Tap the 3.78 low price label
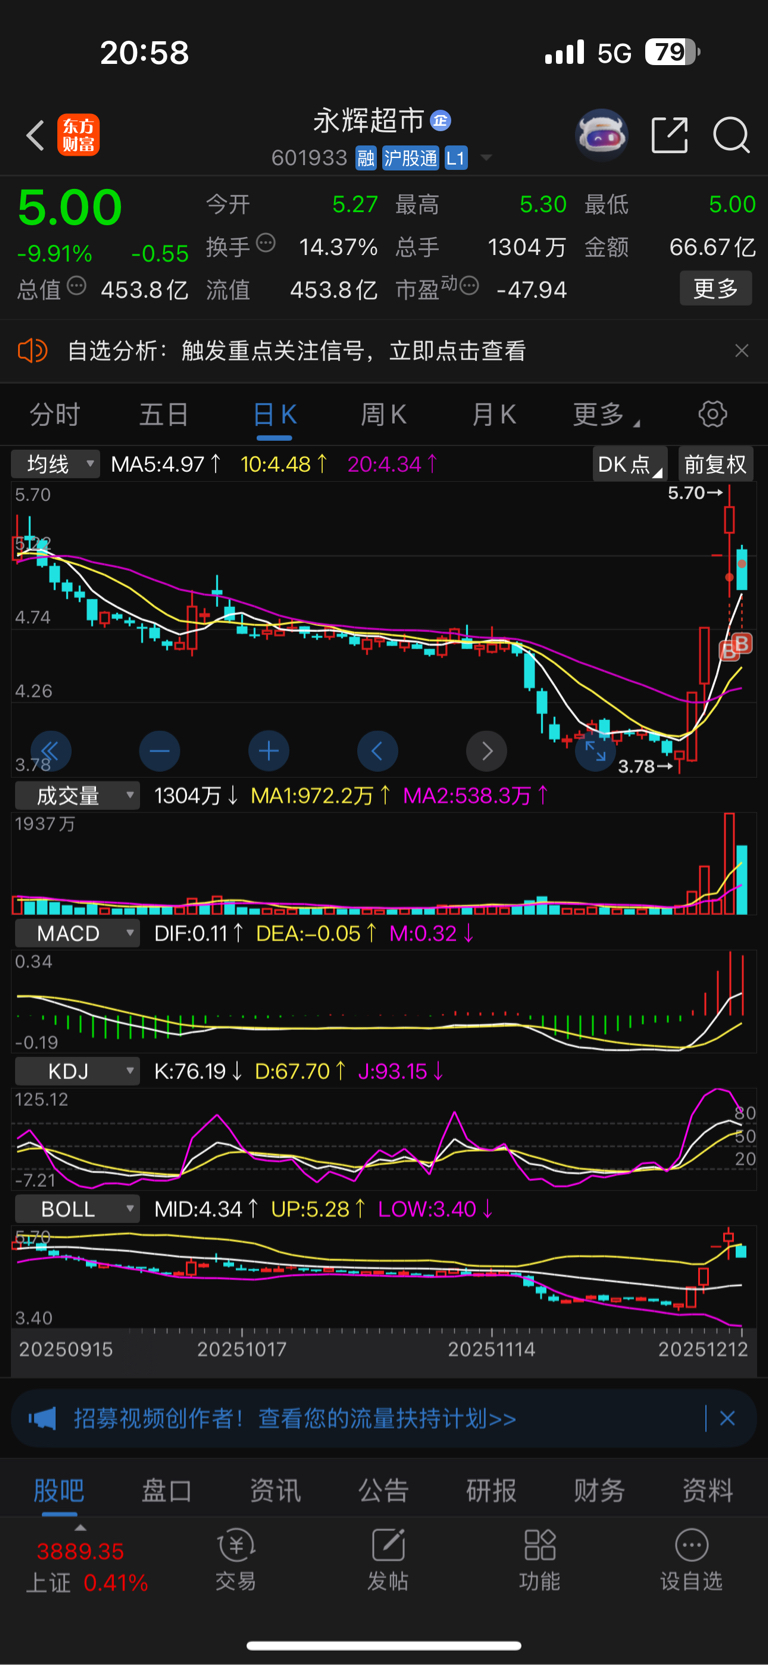The height and width of the screenshot is (1665, 768). pos(645,767)
